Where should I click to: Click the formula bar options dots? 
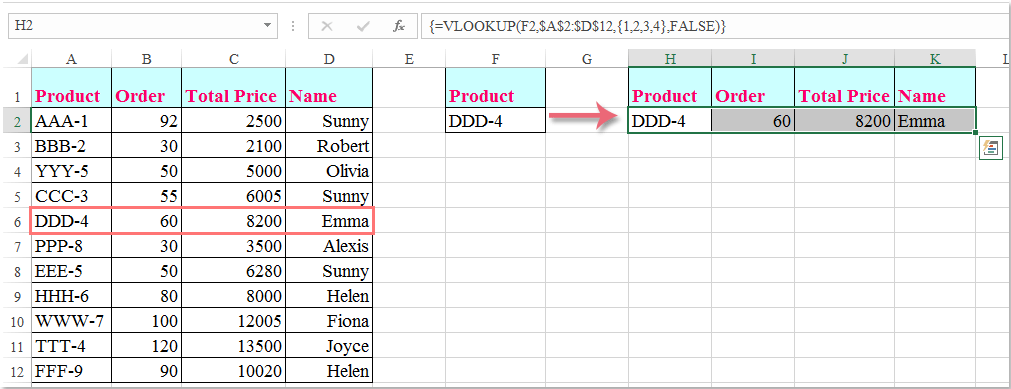pos(293,26)
